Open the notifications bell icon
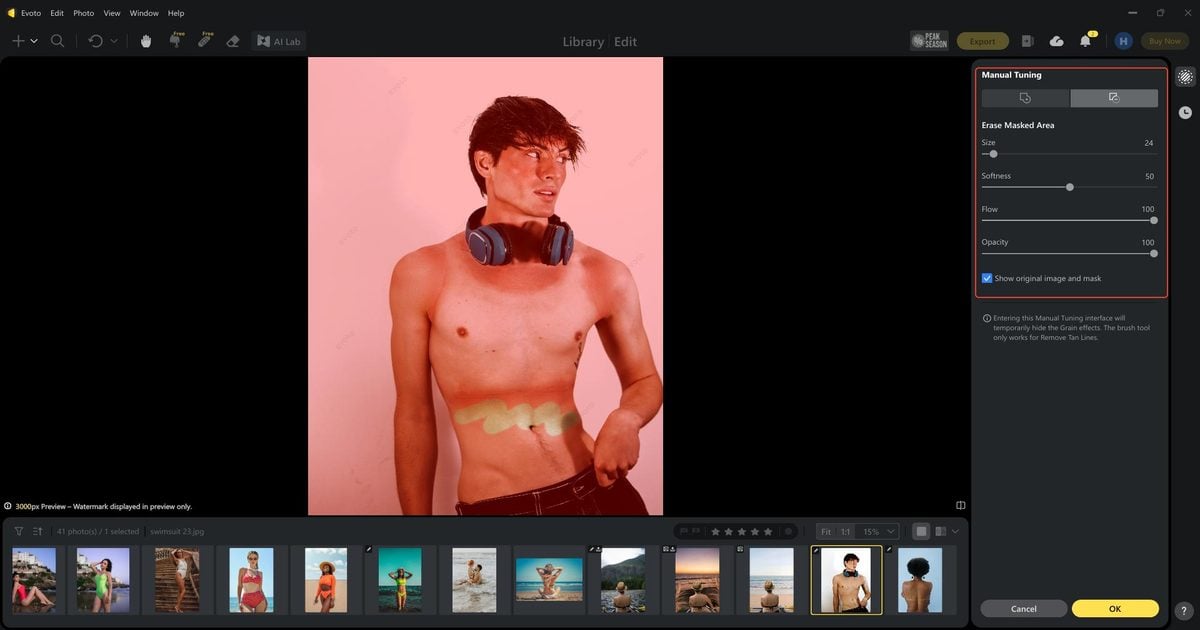This screenshot has width=1200, height=630. 1086,41
